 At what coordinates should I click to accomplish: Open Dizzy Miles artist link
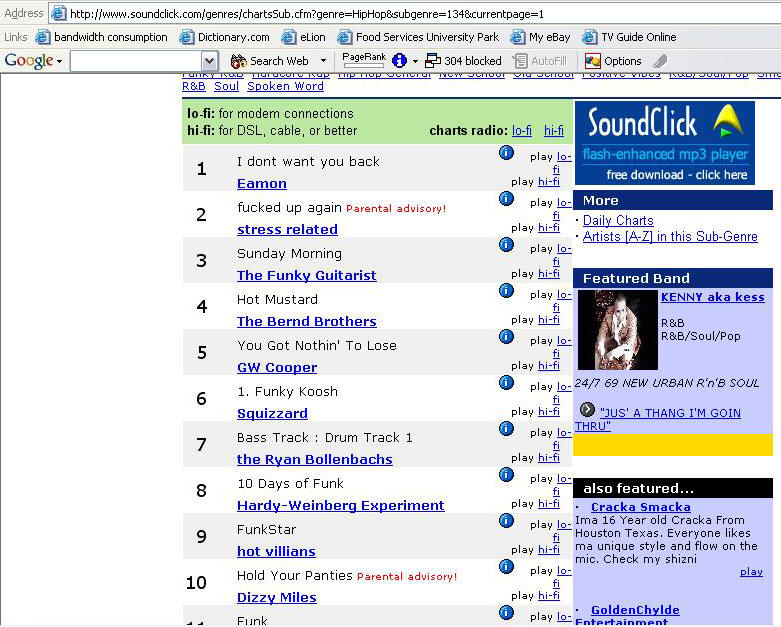(277, 598)
